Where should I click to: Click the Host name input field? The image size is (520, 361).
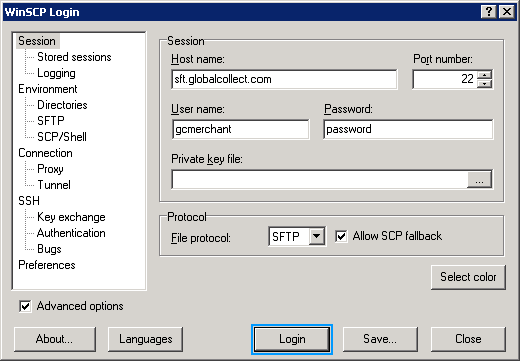coord(284,79)
